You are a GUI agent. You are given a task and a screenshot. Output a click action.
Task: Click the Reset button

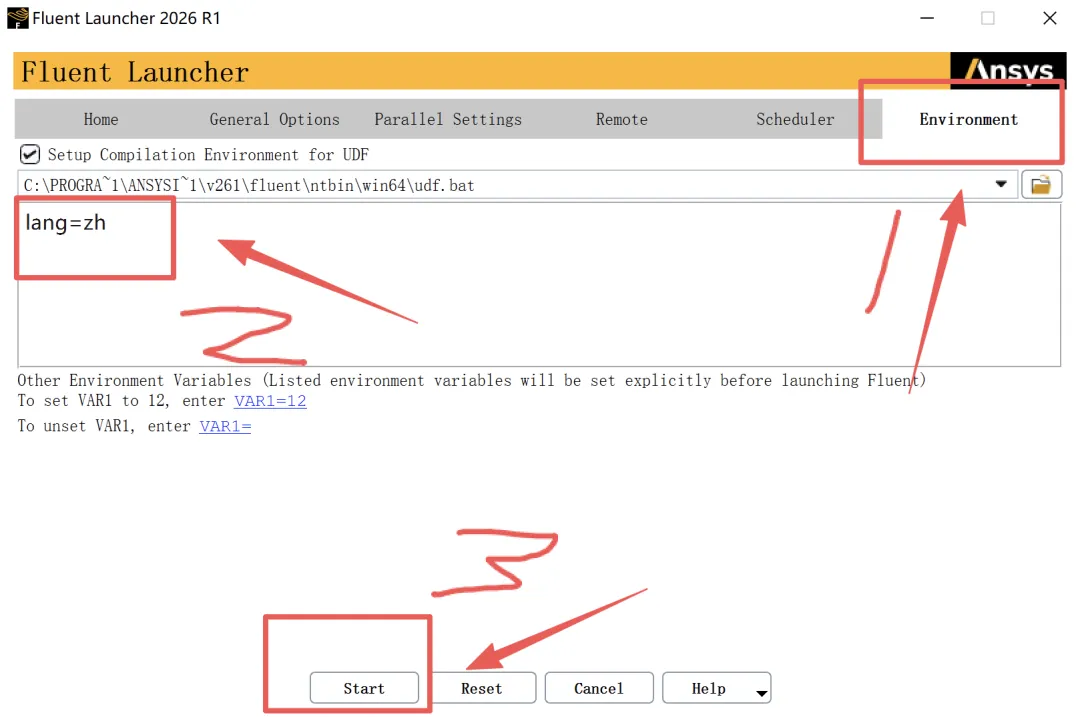pyautogui.click(x=481, y=688)
